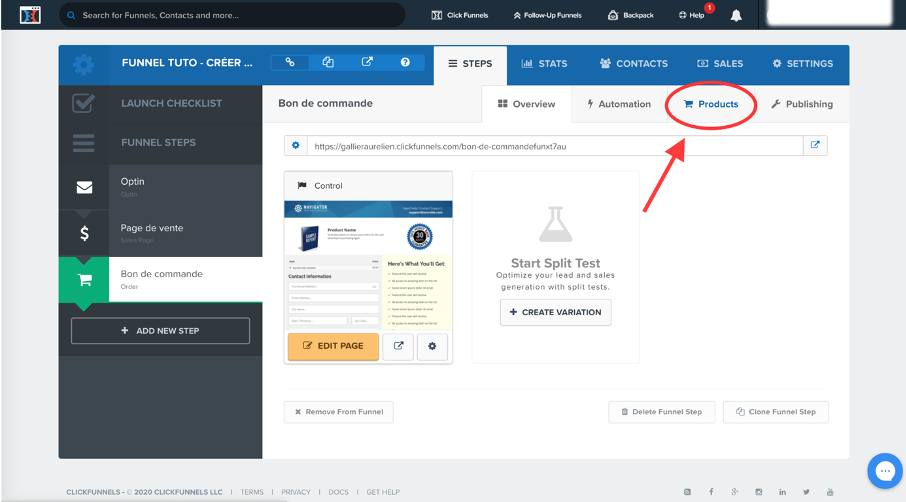Viewport: 906px width, 502px height.
Task: Click the dollar sign sales page icon
Action: 84,233
